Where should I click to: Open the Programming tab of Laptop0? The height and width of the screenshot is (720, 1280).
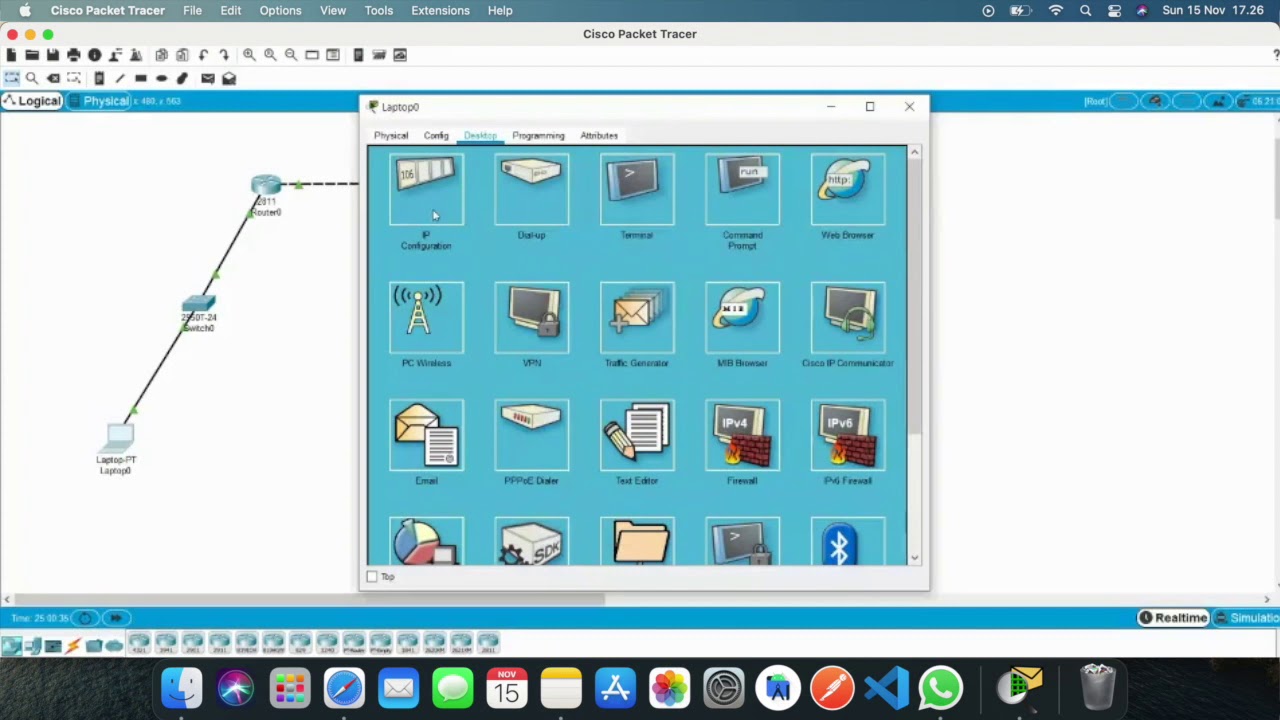538,136
